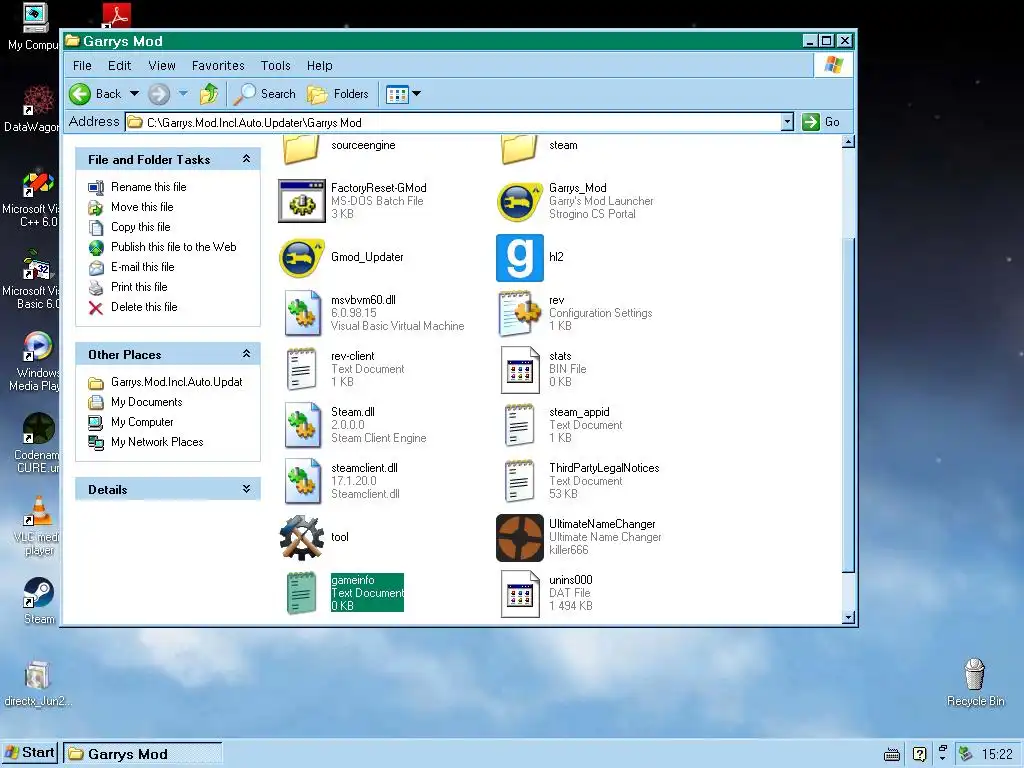Screen dimensions: 1024x768
Task: Open the Gmod_Updater icon
Action: coord(302,257)
